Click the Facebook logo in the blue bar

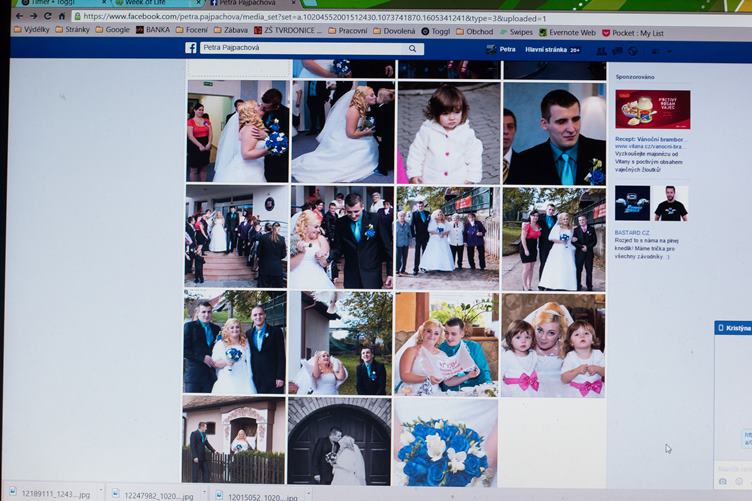(191, 48)
